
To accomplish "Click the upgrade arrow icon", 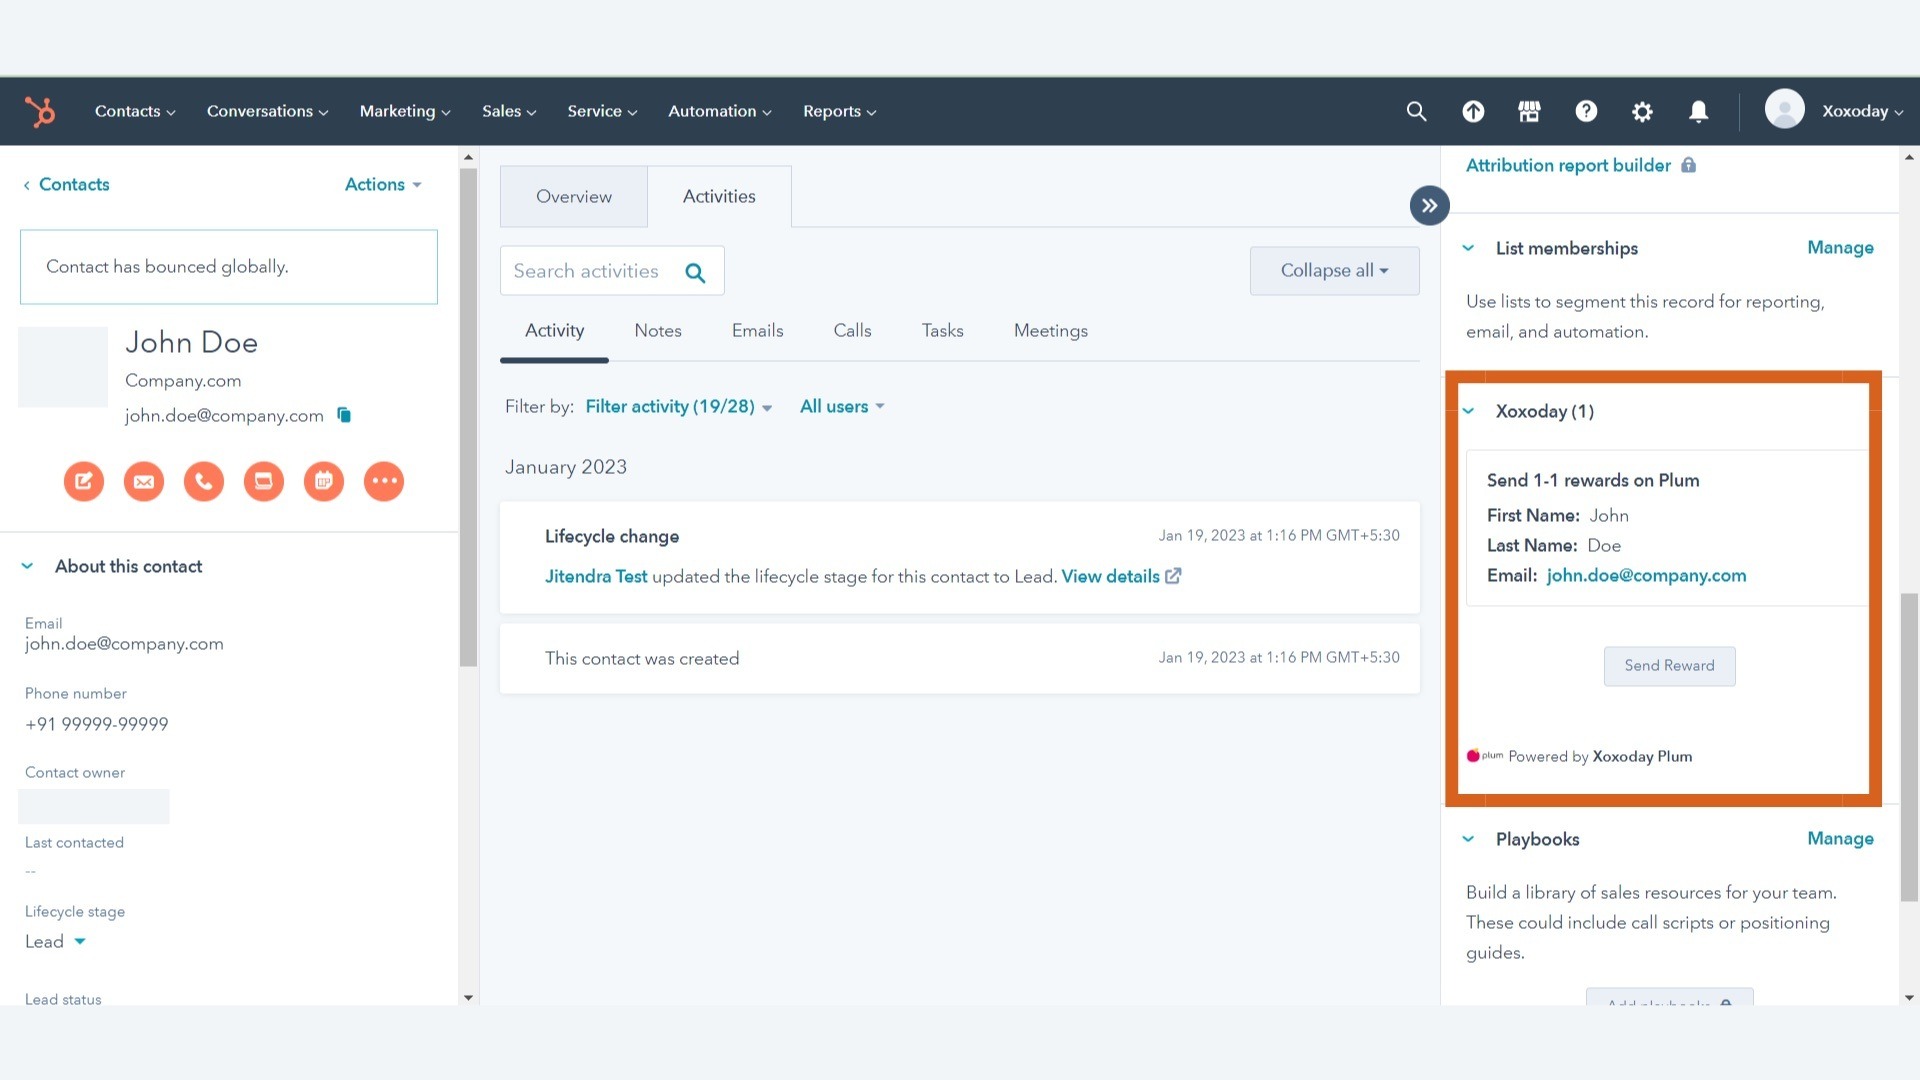I will click(1473, 111).
